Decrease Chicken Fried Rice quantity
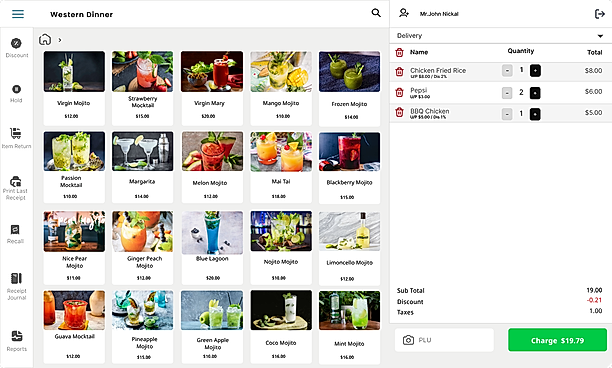 tap(507, 71)
